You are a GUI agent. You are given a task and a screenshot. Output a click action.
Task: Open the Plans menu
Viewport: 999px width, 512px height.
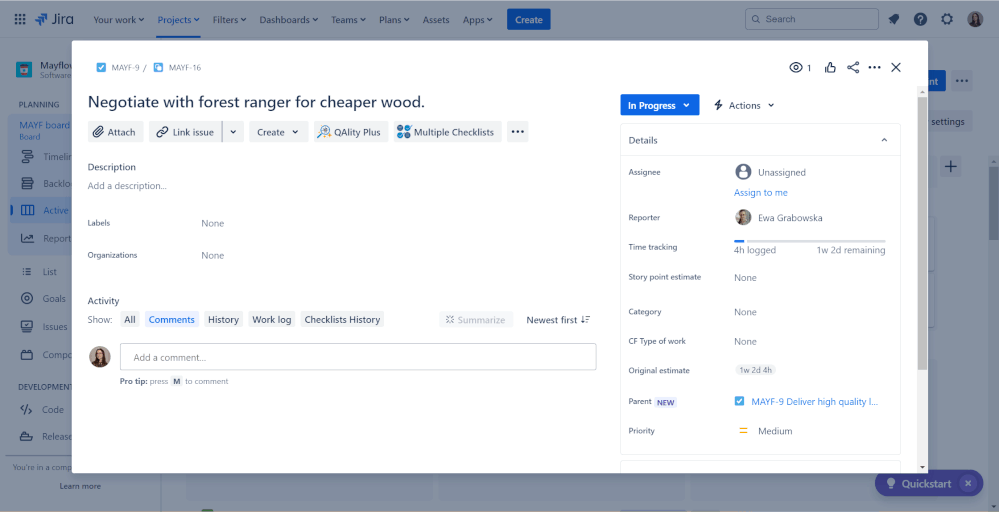pos(394,20)
